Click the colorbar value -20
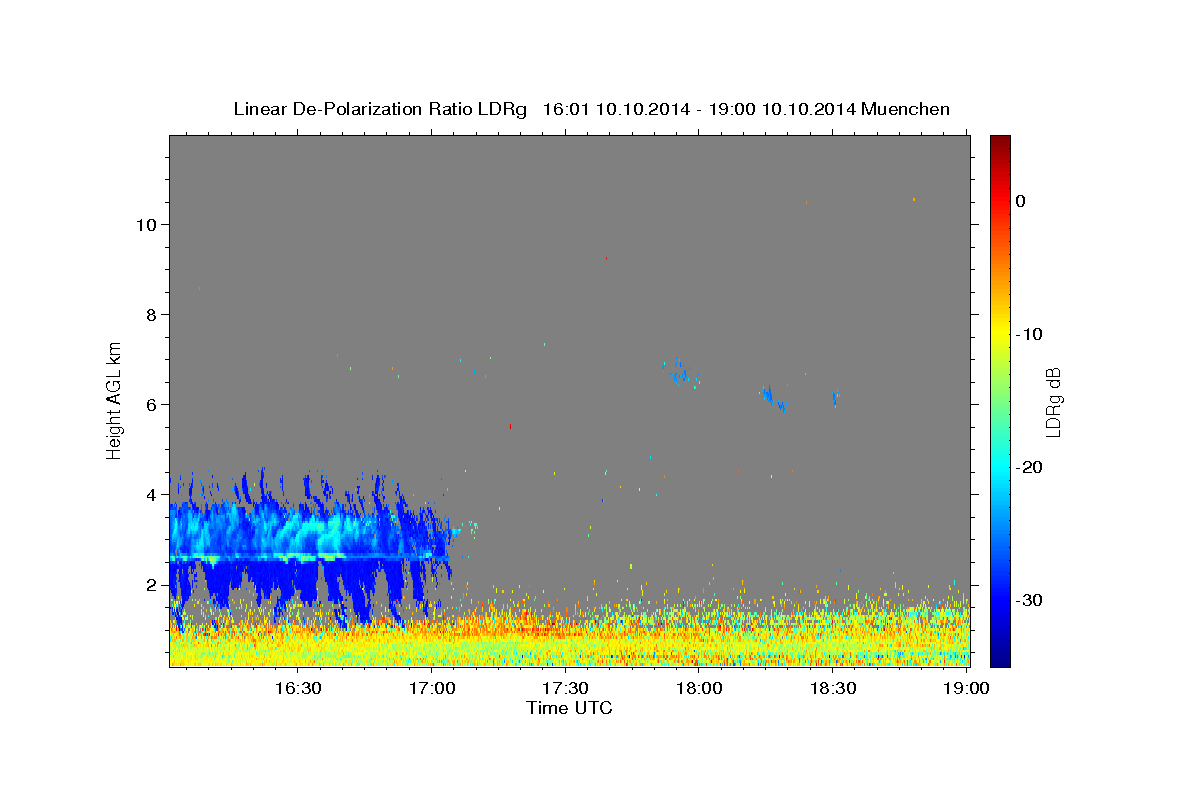Screen dimensions: 1200x800 1028,467
